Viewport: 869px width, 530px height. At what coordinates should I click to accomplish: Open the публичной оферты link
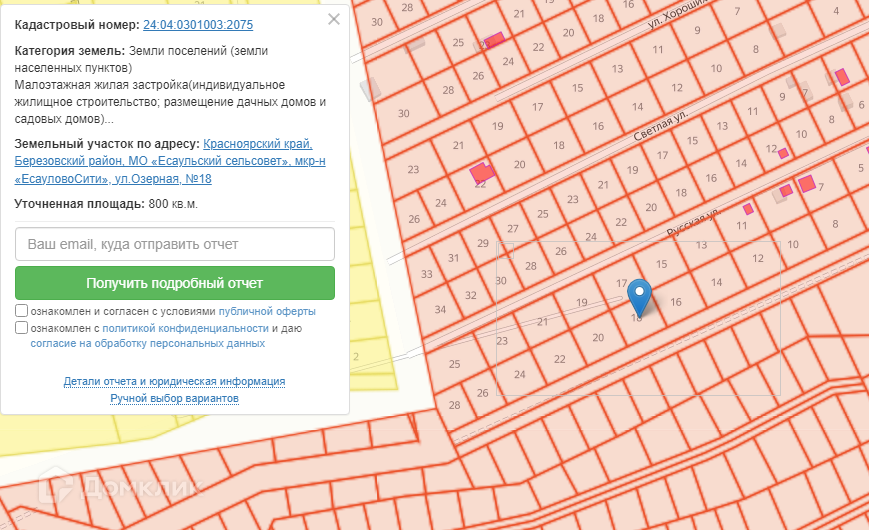coord(267,312)
